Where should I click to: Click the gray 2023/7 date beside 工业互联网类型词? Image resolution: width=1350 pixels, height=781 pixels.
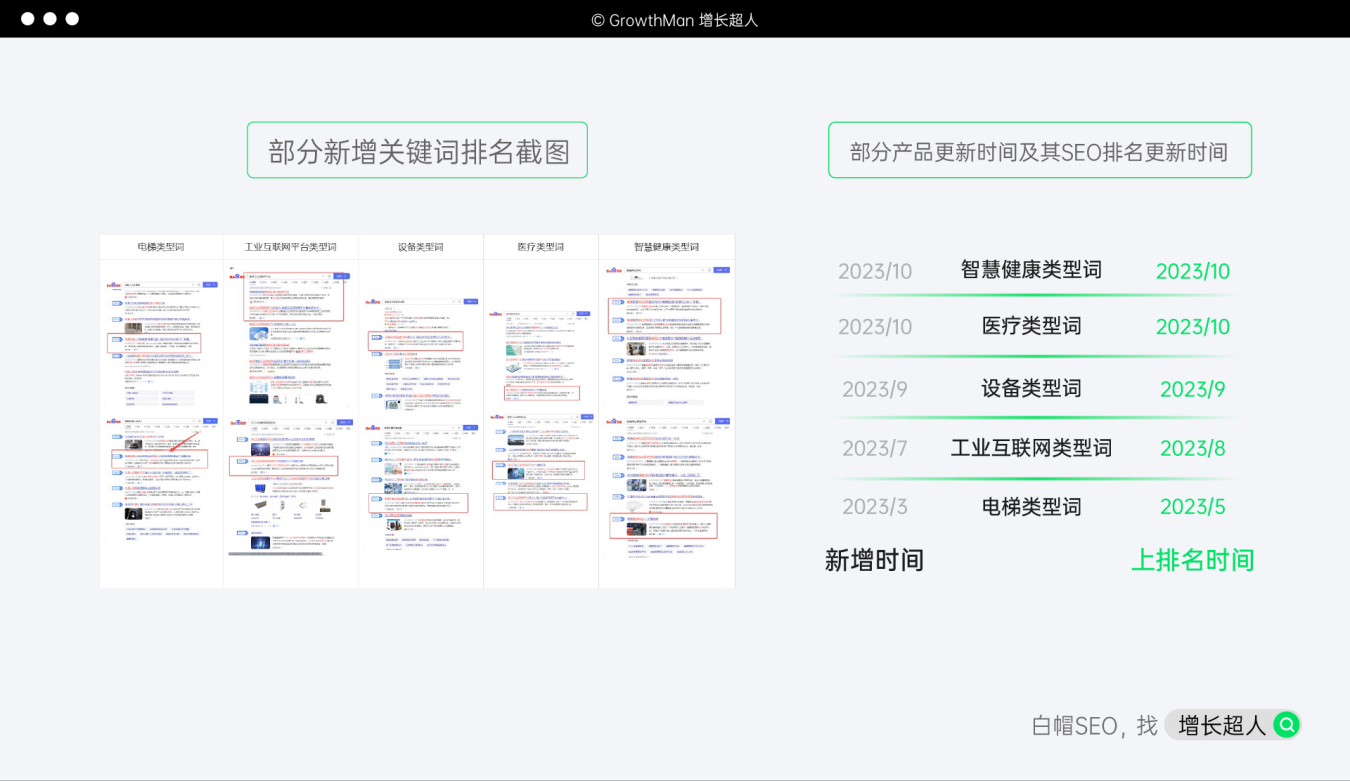click(x=874, y=448)
